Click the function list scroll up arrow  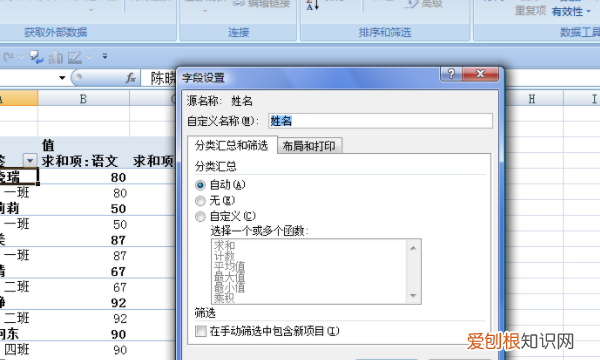pos(413,248)
